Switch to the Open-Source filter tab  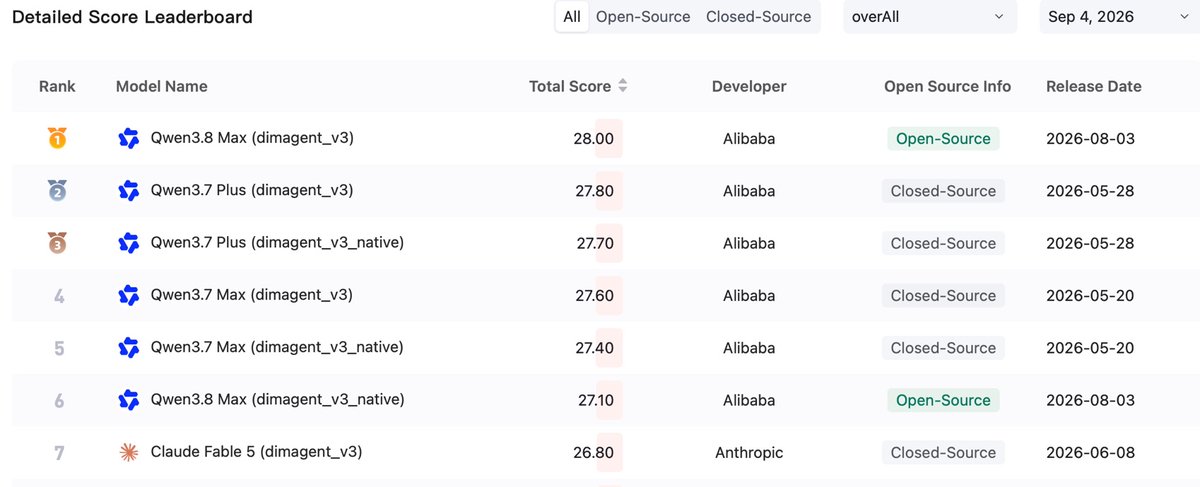click(643, 17)
